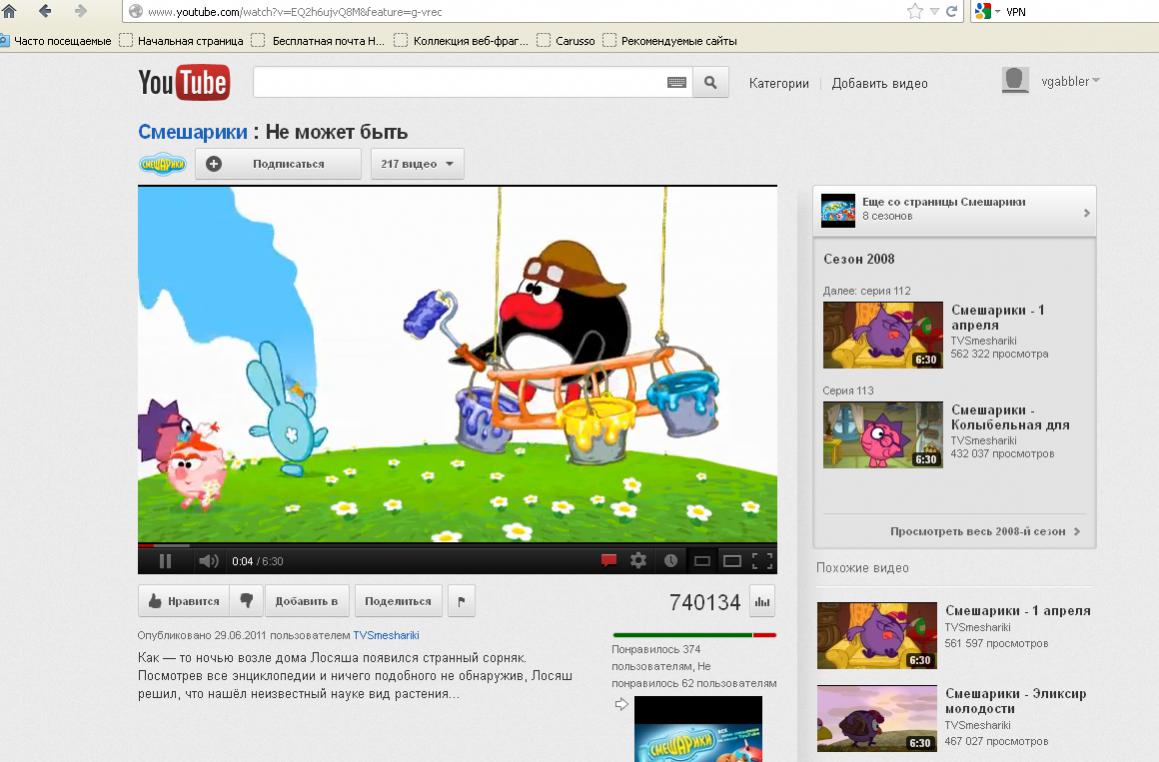Click the vgabbler user avatar
The image size is (1159, 762).
[x=1016, y=80]
